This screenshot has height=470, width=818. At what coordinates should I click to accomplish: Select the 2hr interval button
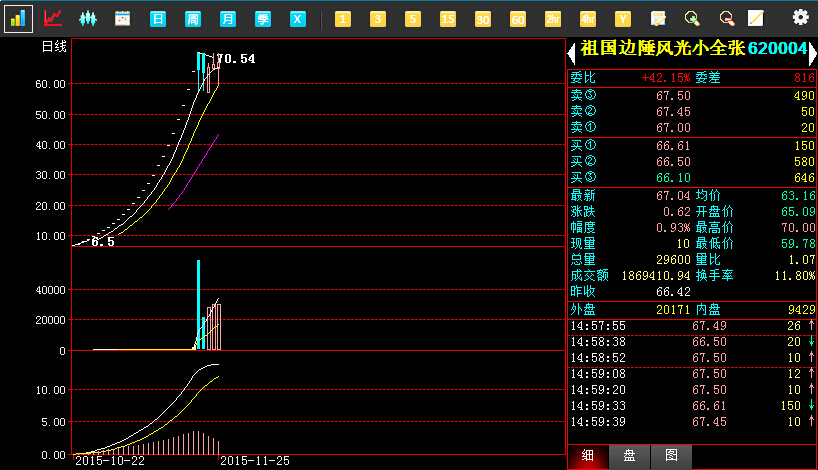click(x=553, y=19)
